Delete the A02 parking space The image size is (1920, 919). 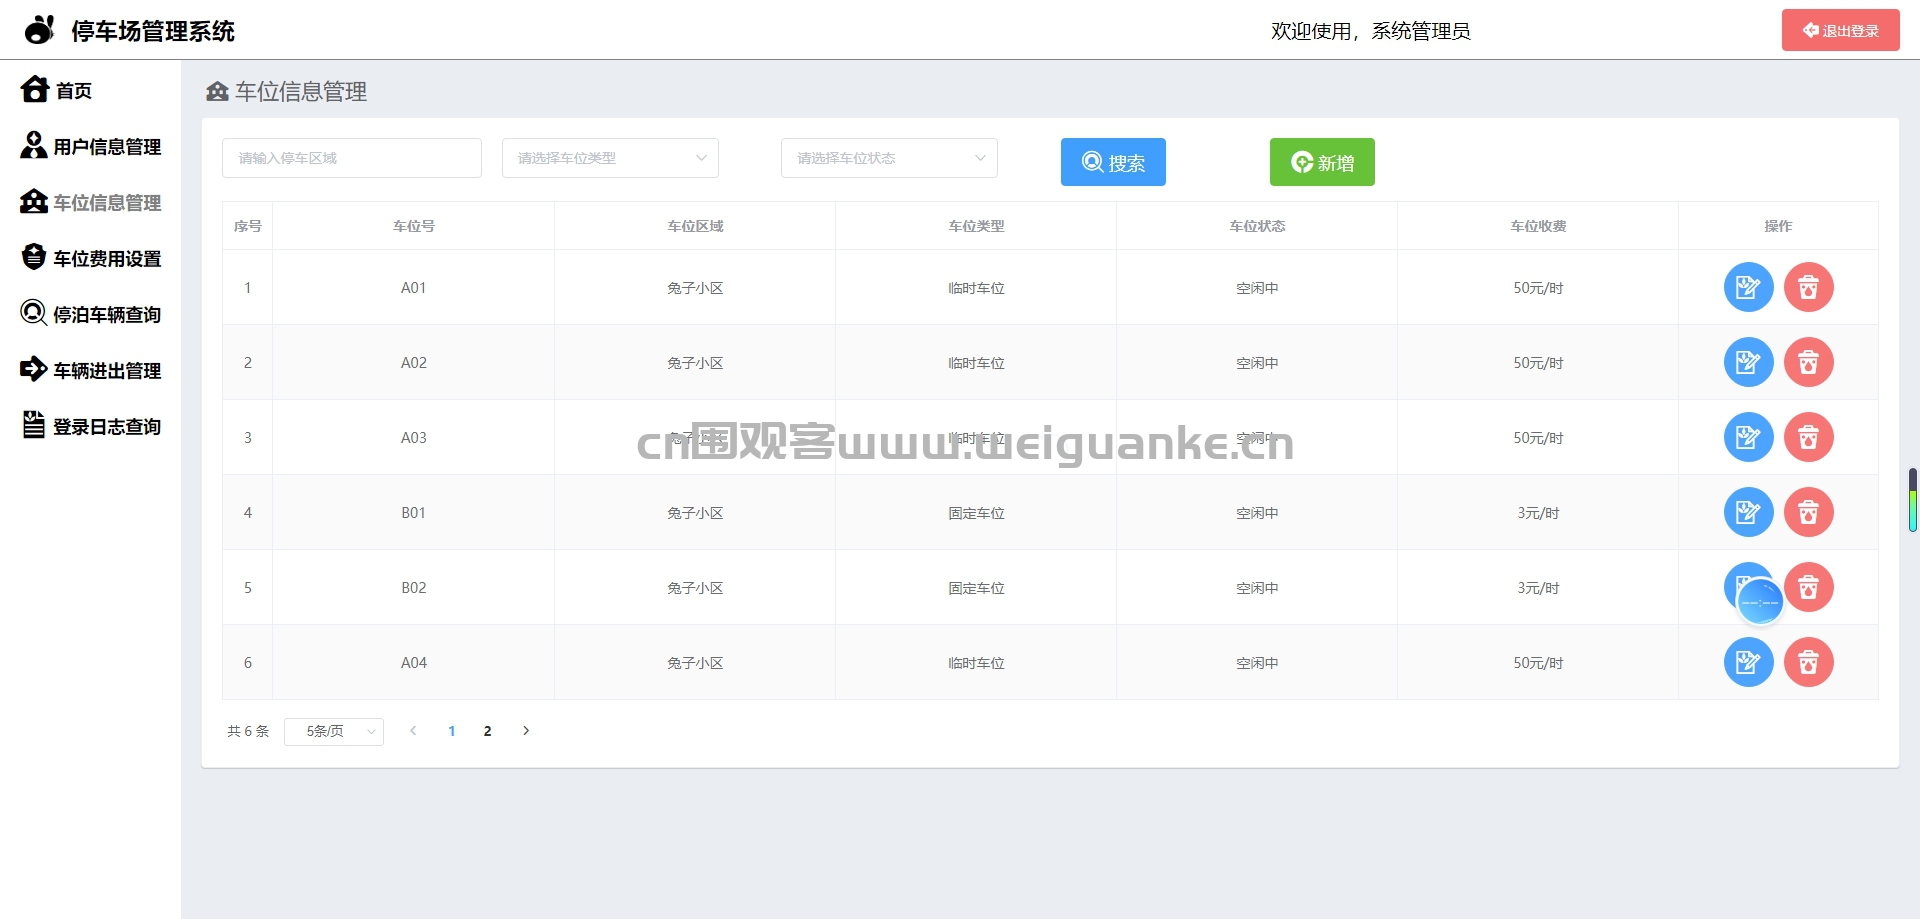point(1808,362)
